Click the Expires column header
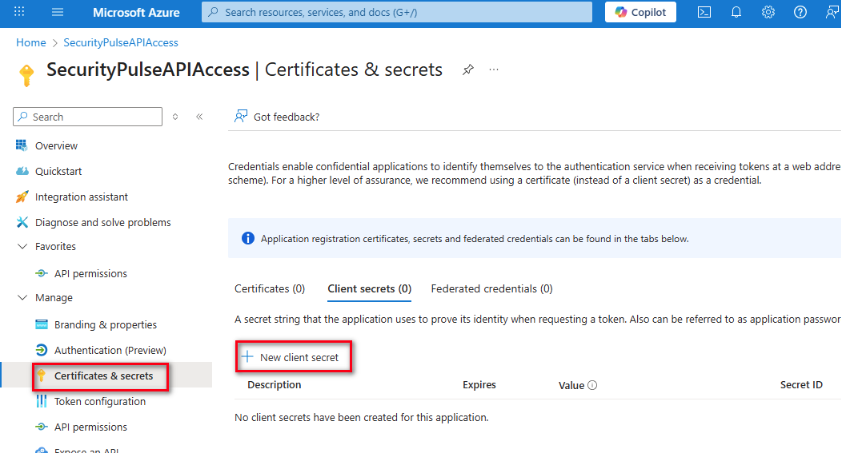This screenshot has height=453, width=841. pyautogui.click(x=479, y=384)
